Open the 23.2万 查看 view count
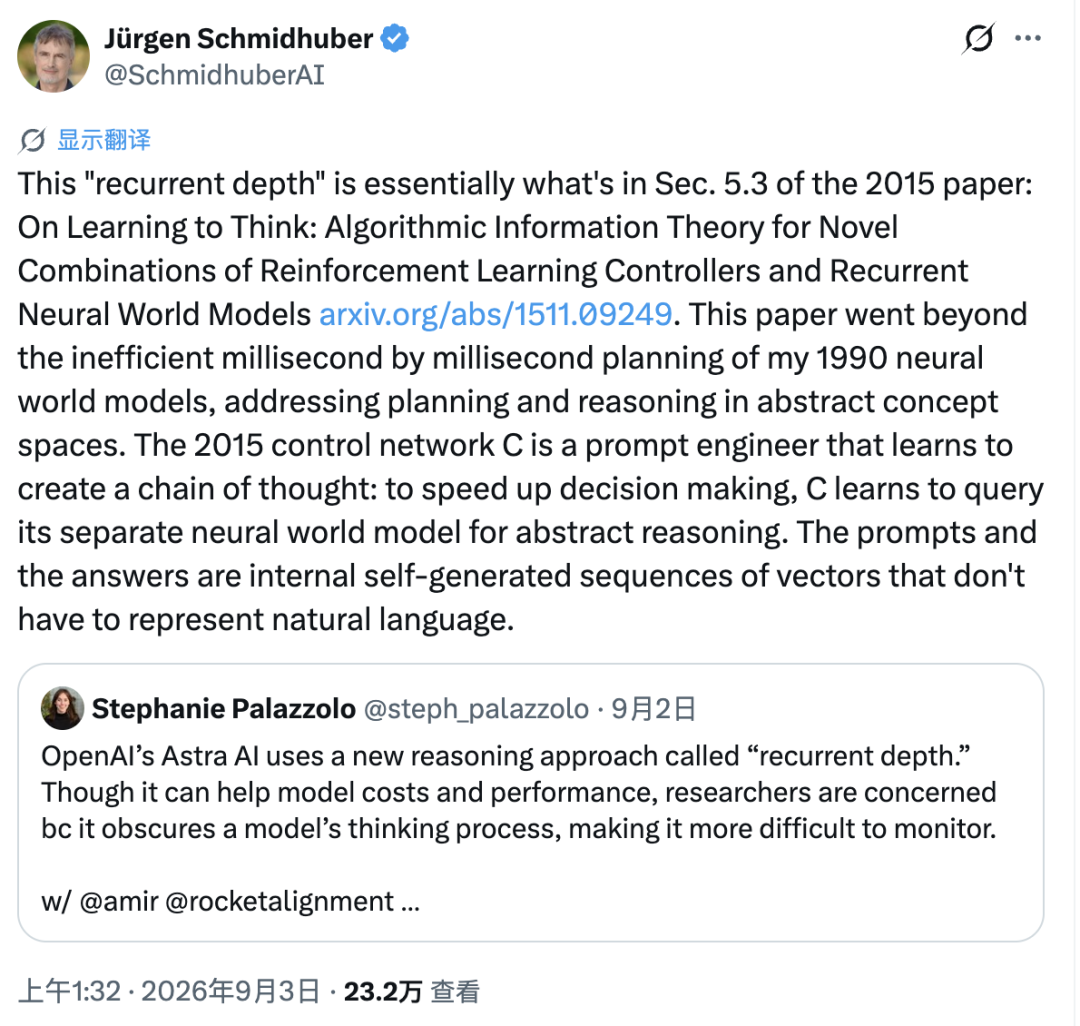The height and width of the screenshot is (1026, 1080). pos(412,992)
